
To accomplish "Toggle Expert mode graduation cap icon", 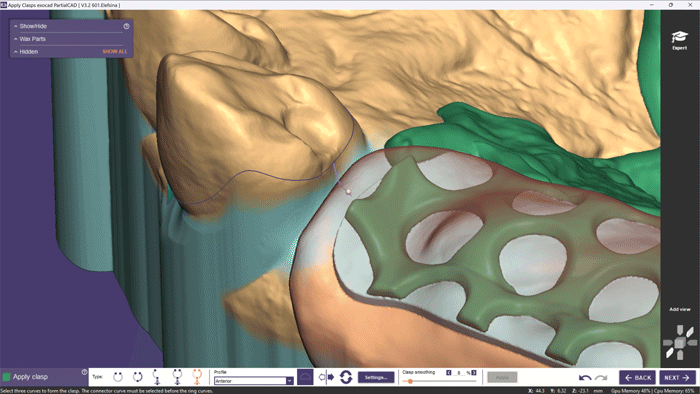I will pyautogui.click(x=679, y=40).
